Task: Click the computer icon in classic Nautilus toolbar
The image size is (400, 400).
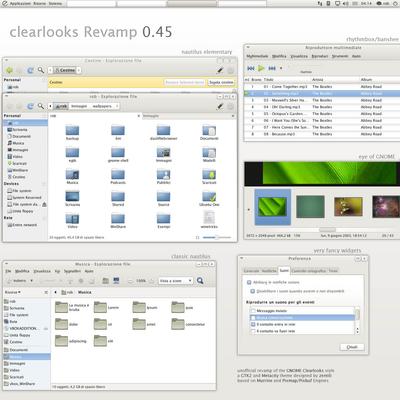Action: point(116,281)
